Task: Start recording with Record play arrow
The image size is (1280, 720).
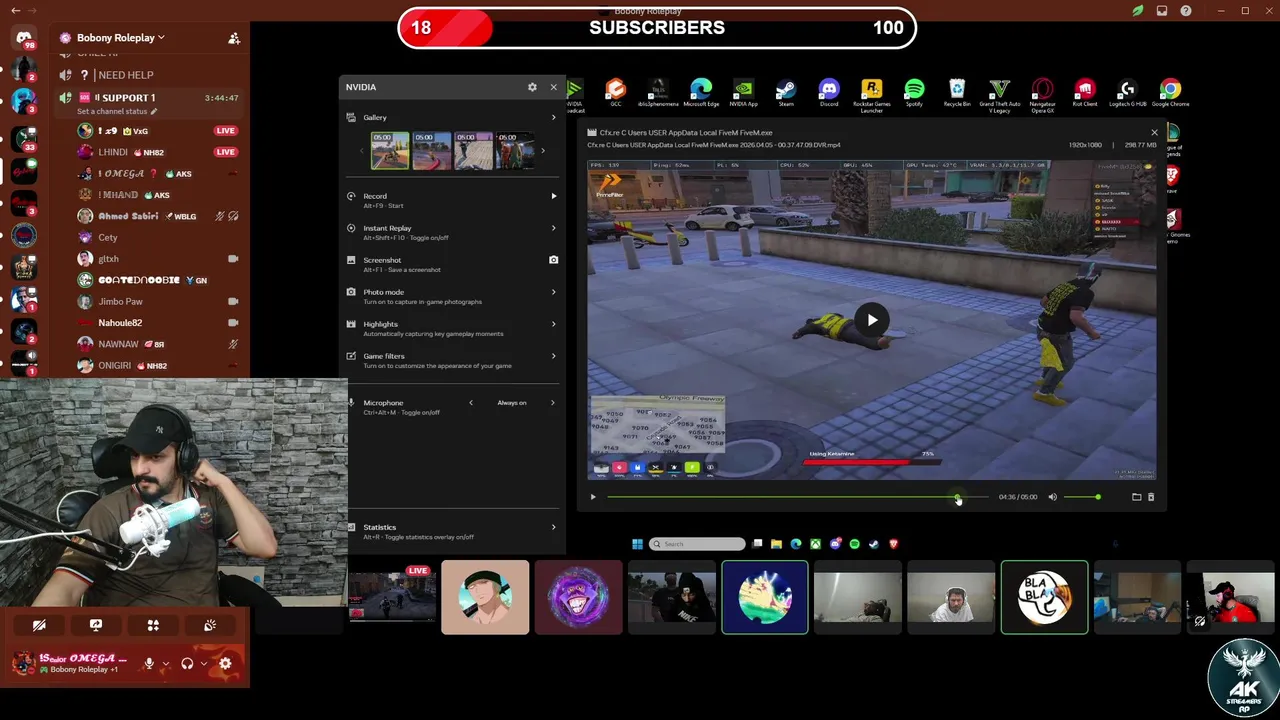Action: (553, 196)
